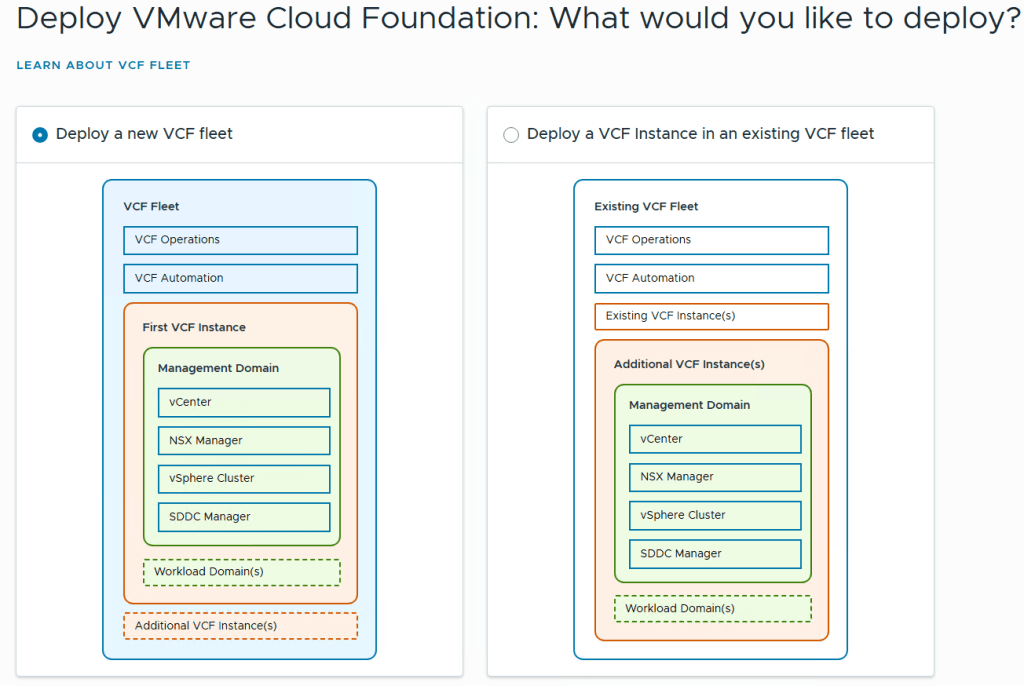
Task: Click the dashed Additional VCF Instance(s) box
Action: 240,626
